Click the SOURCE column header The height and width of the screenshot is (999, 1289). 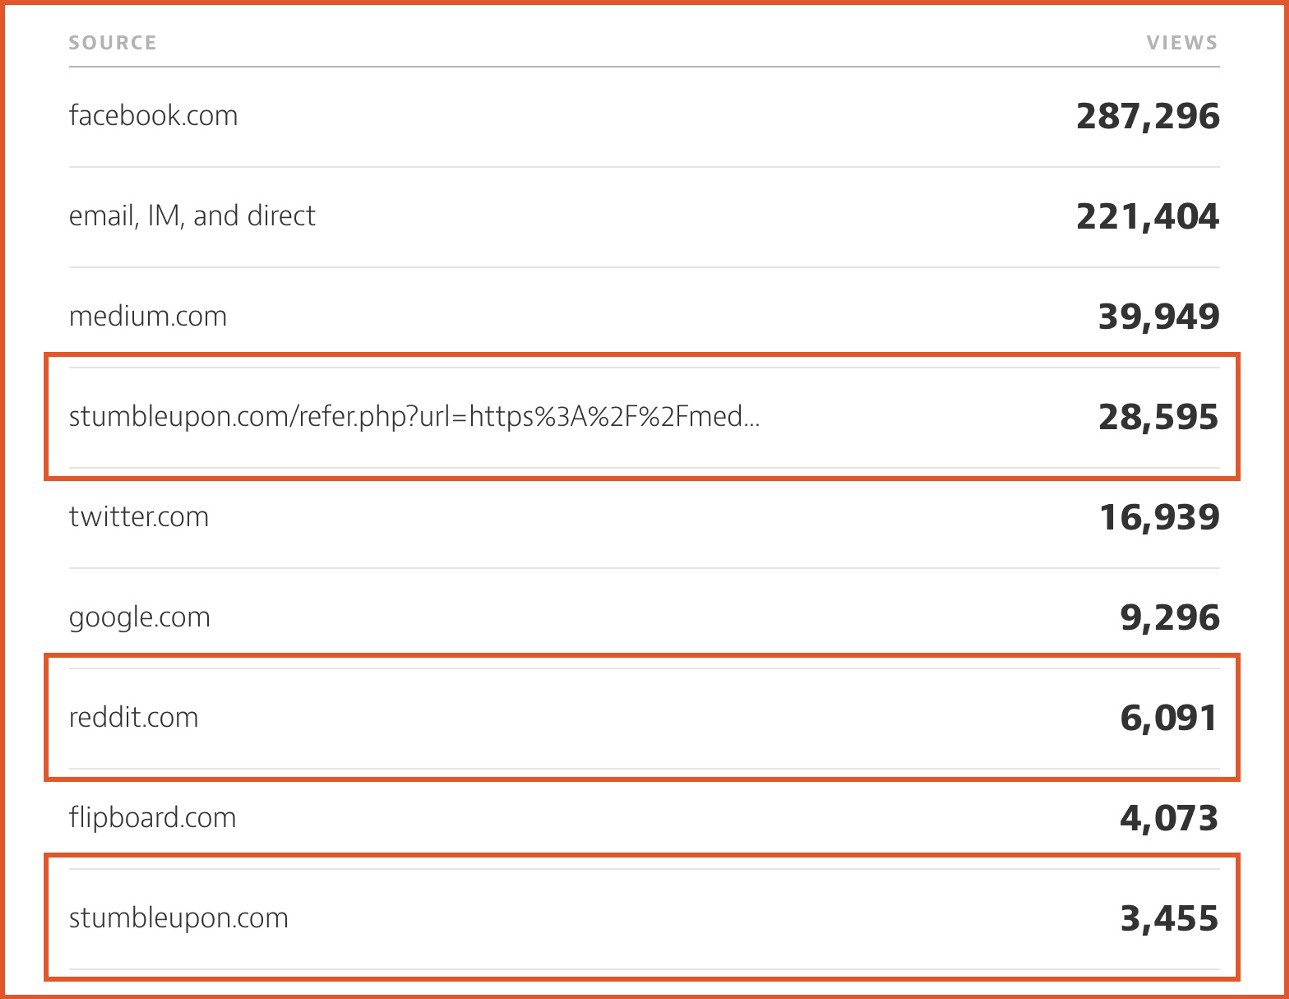tap(112, 43)
